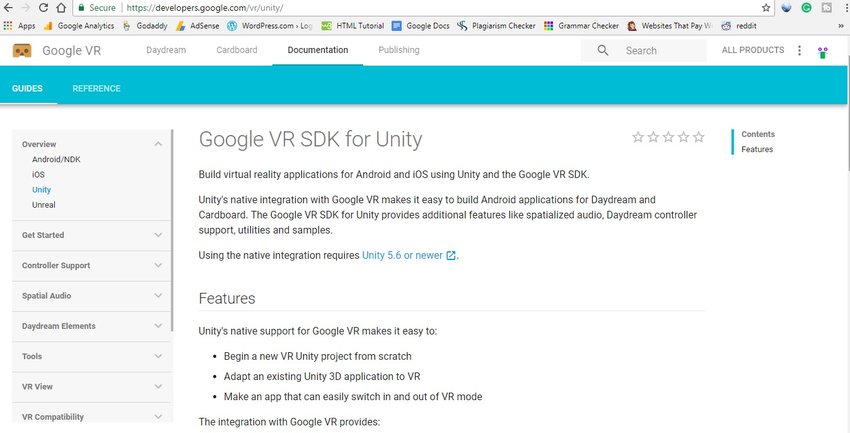
Task: Select Unity in sidebar
Action: click(x=41, y=190)
